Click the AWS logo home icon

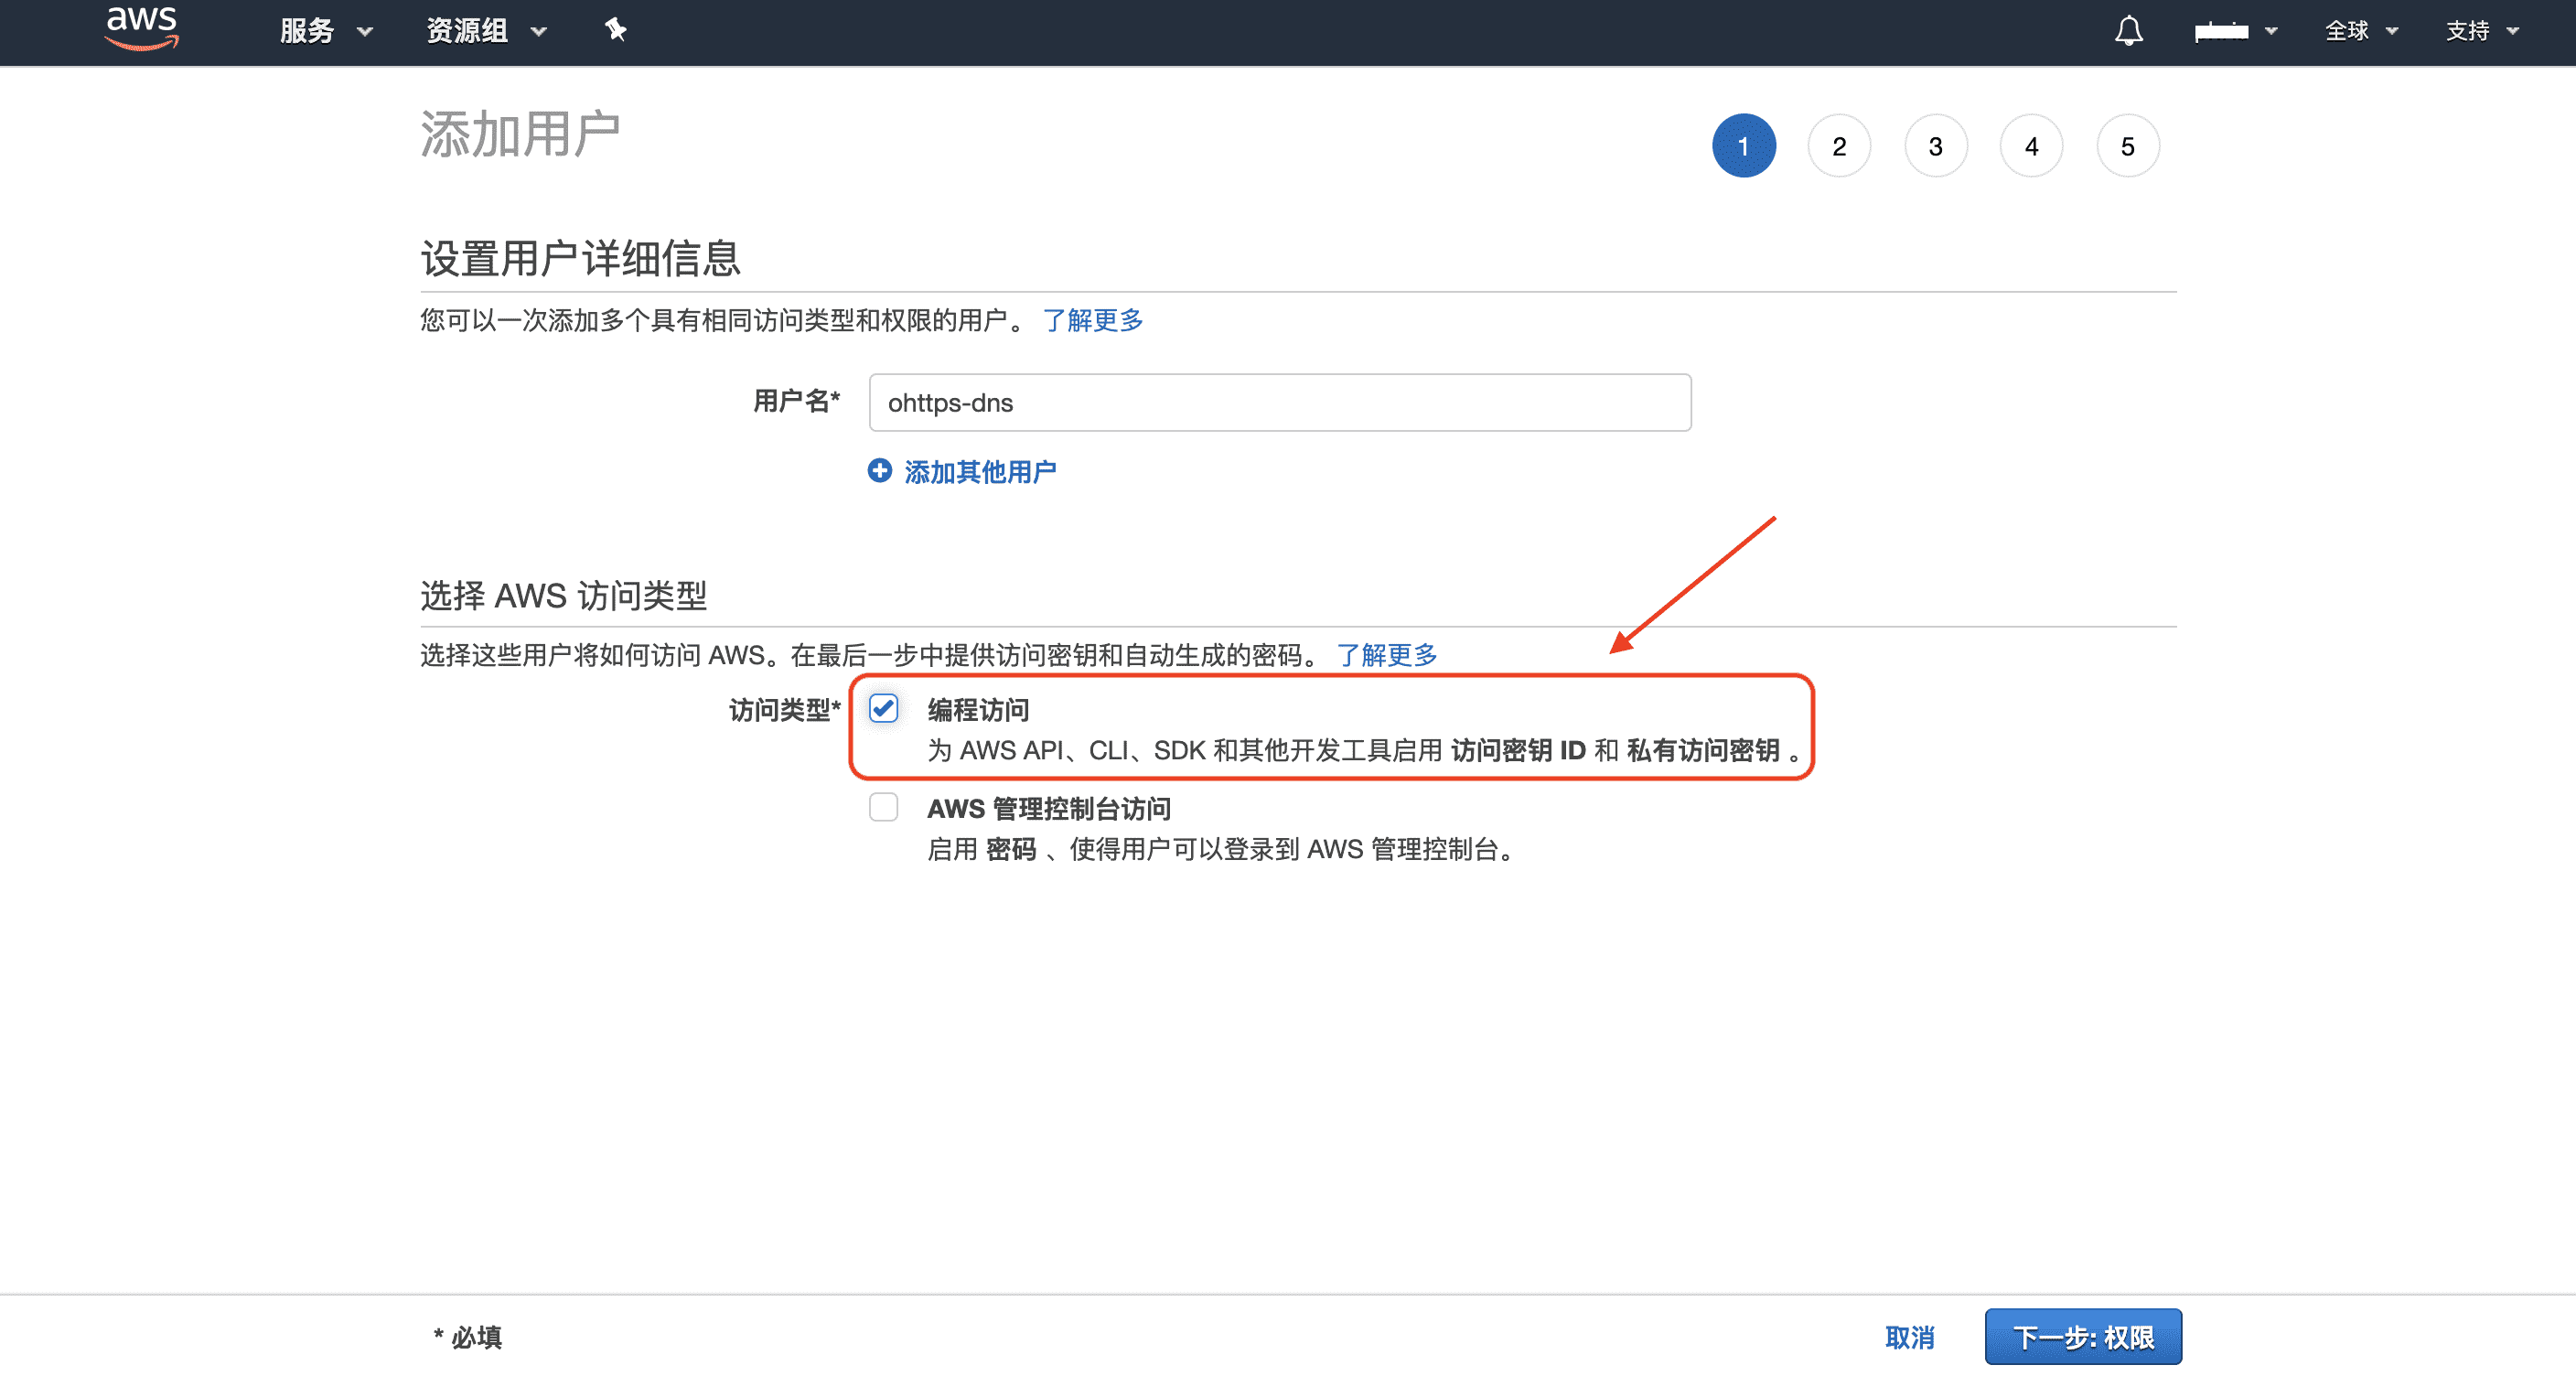tap(141, 28)
